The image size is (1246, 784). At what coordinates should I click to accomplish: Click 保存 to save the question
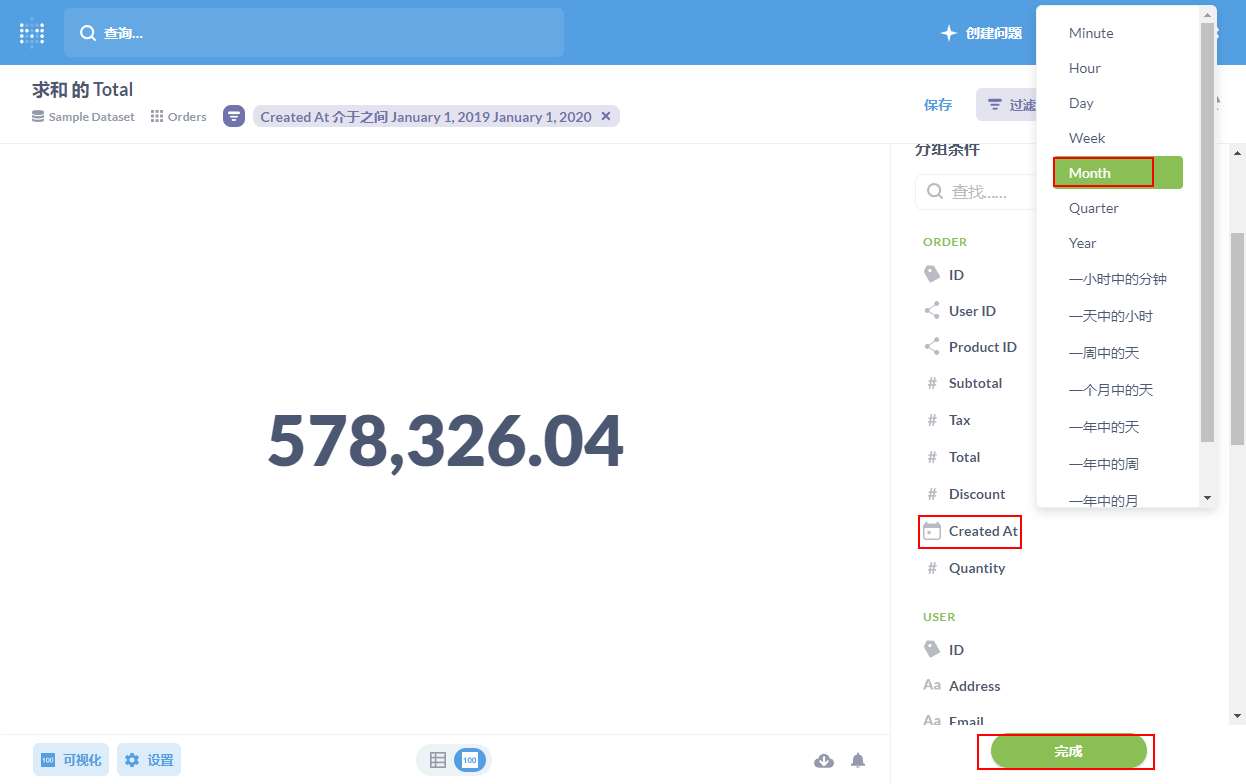click(x=938, y=105)
